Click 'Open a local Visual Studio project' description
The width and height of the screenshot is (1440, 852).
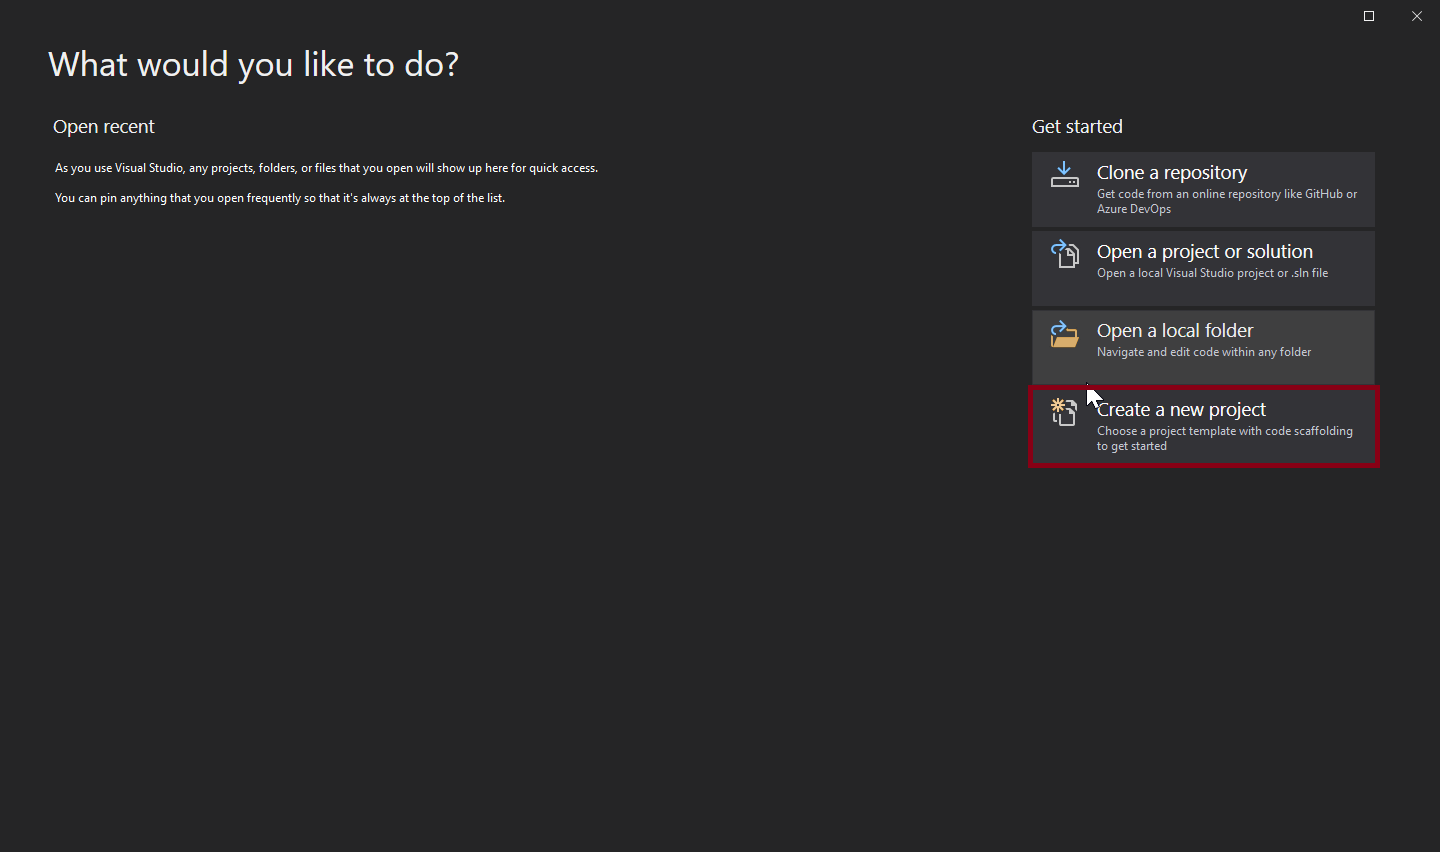point(1212,273)
